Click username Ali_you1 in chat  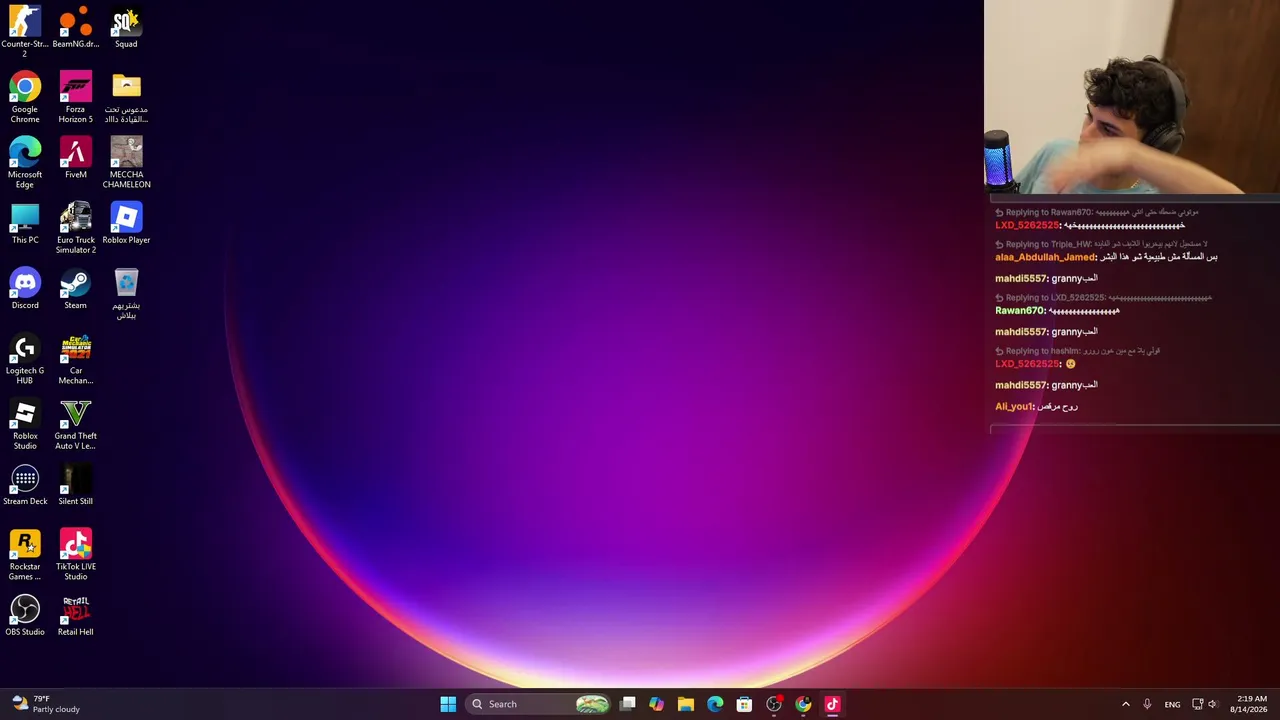(x=1014, y=407)
